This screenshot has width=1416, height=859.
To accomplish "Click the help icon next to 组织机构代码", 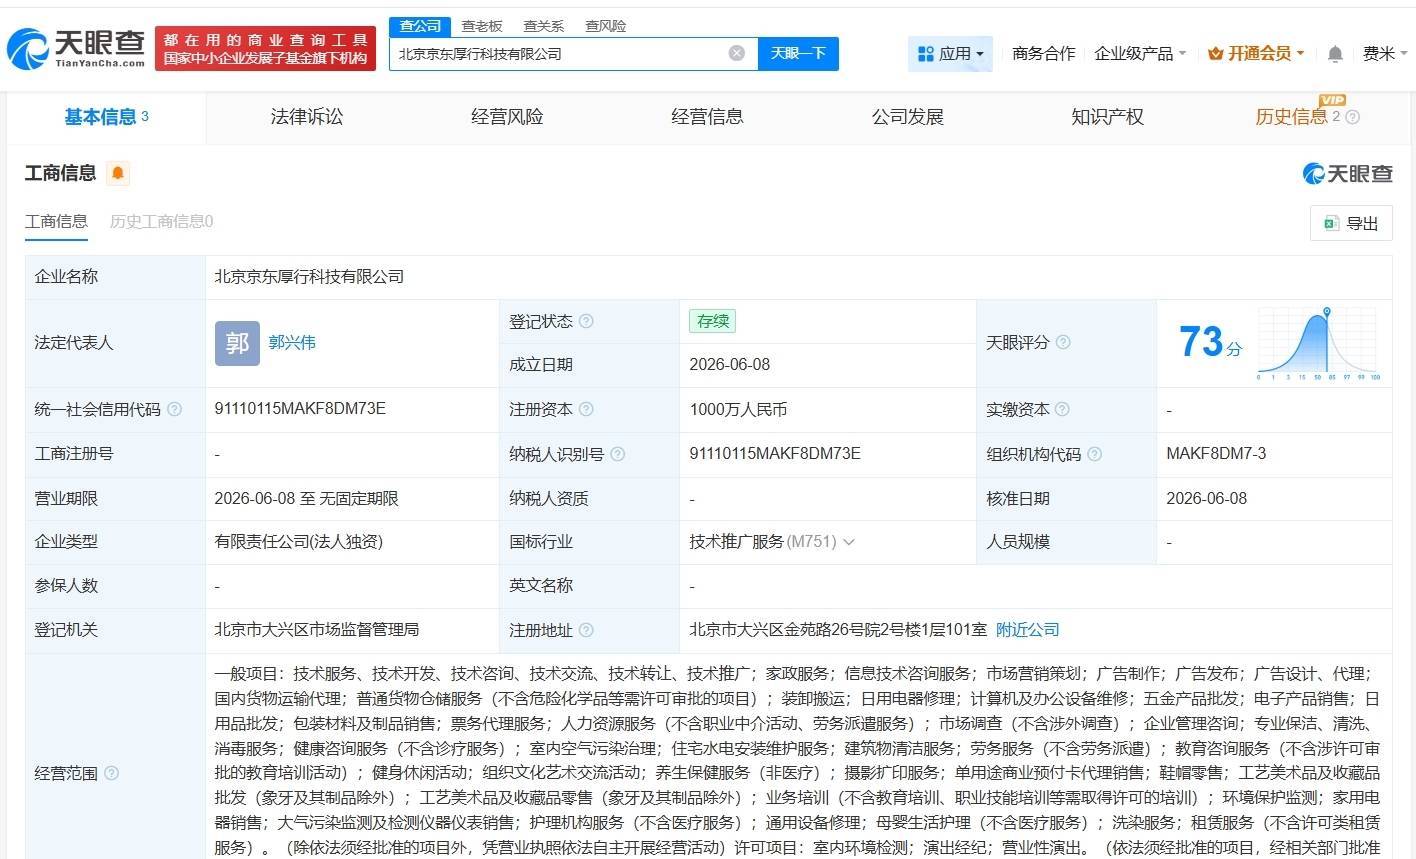I will [1095, 454].
